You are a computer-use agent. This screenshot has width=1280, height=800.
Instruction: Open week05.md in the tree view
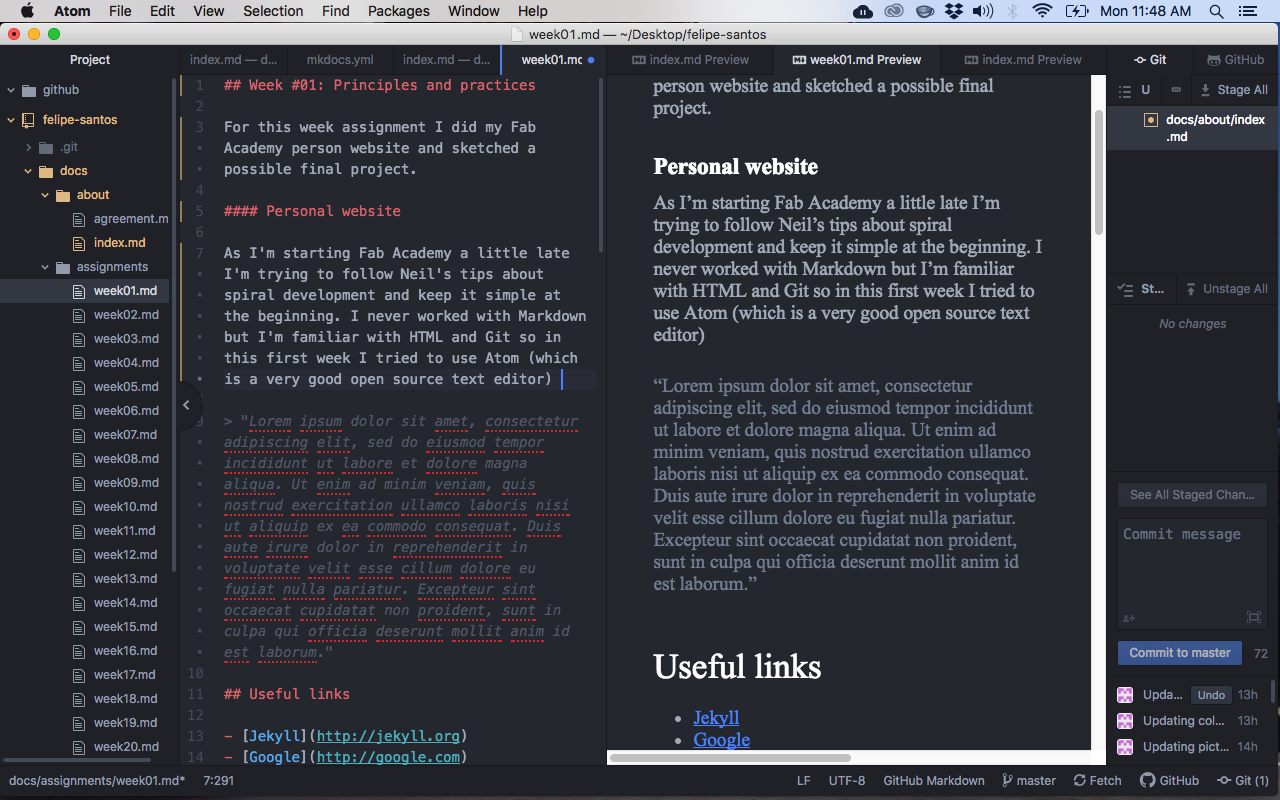[126, 387]
